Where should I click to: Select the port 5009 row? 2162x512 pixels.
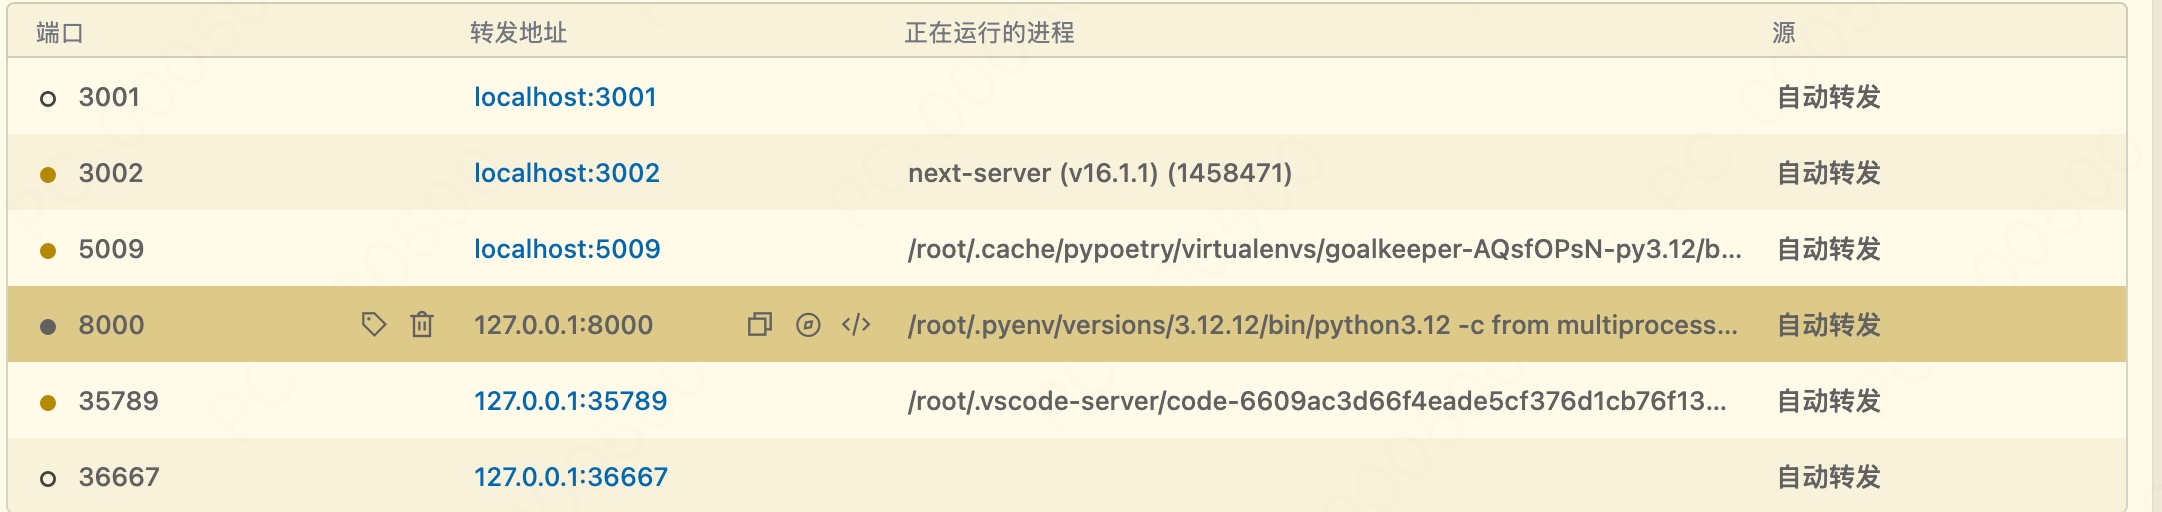click(111, 249)
